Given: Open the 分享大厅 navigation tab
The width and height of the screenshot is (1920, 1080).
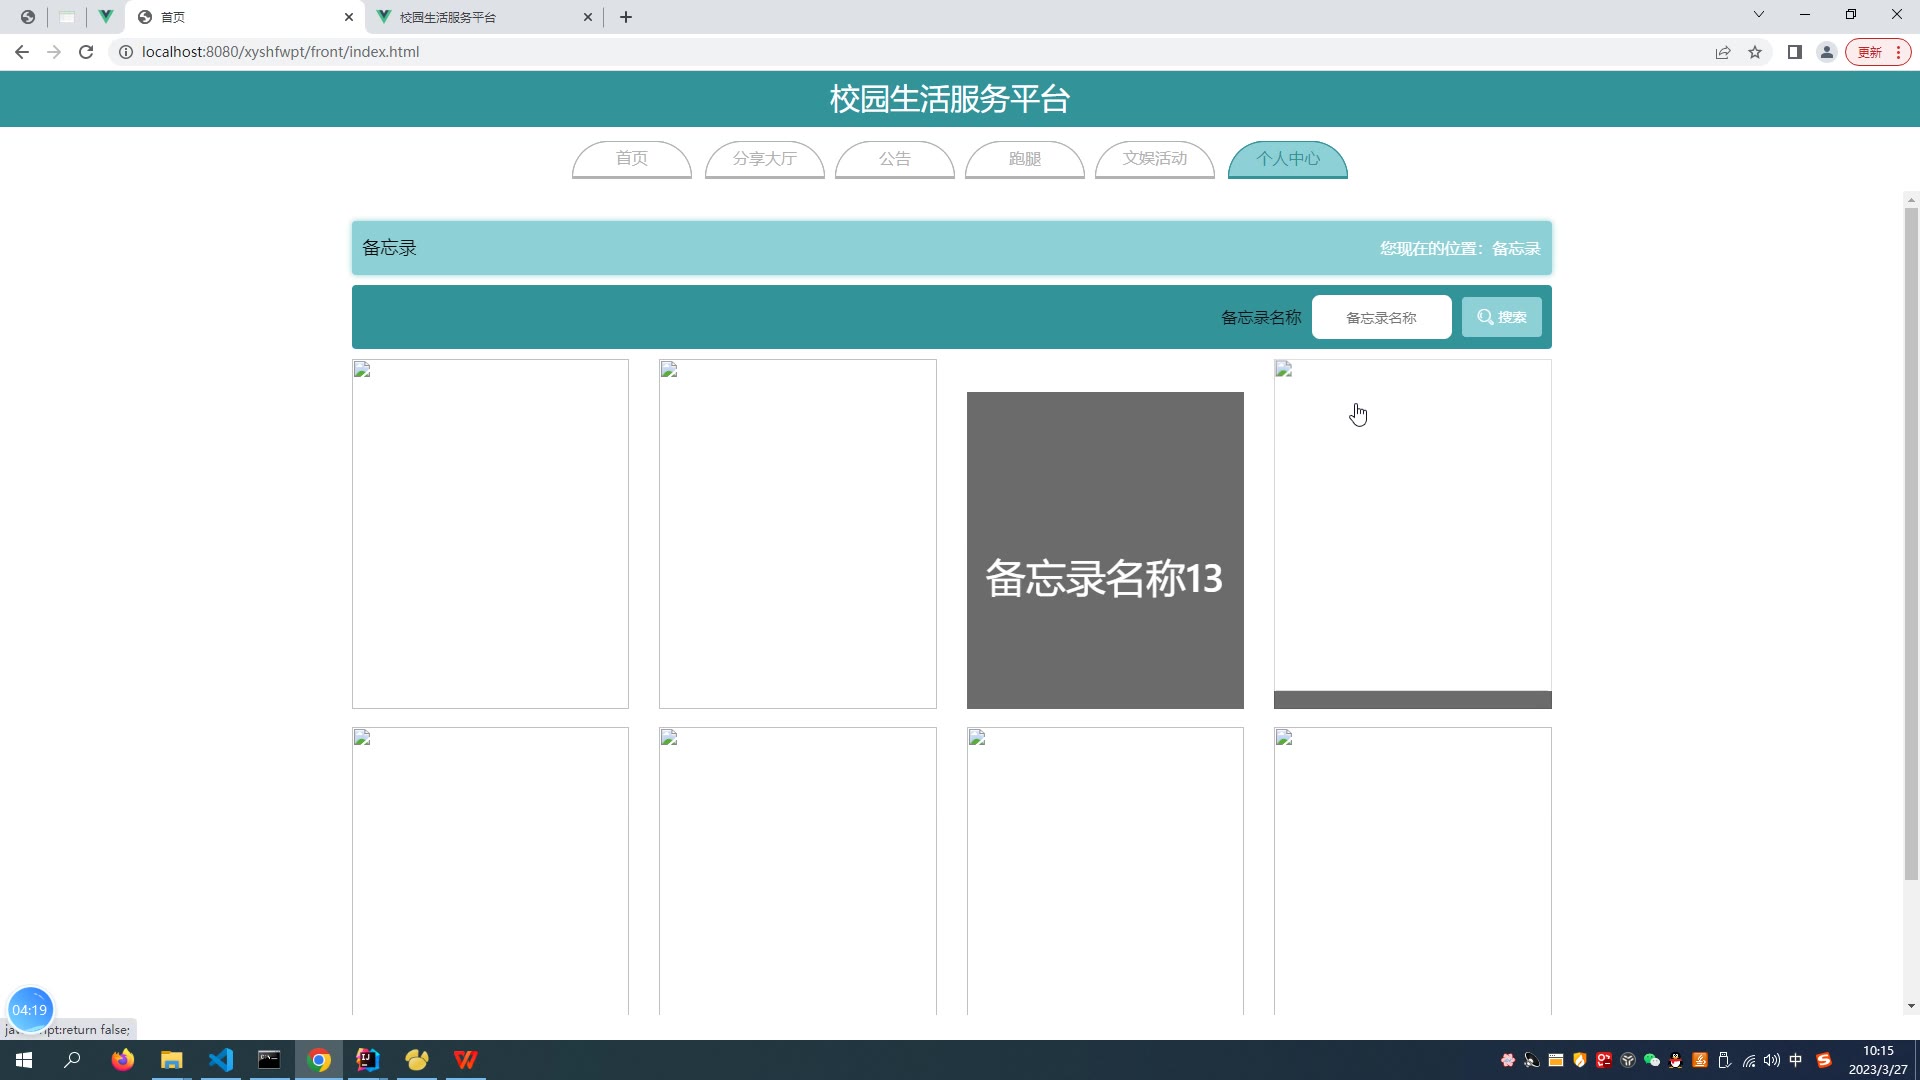Looking at the screenshot, I should tap(764, 159).
